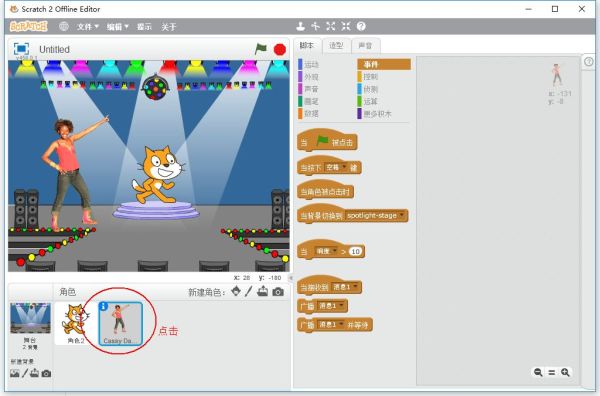Open the 消息1 dropdown in the broadcast block
600x396 pixels.
(x=331, y=306)
